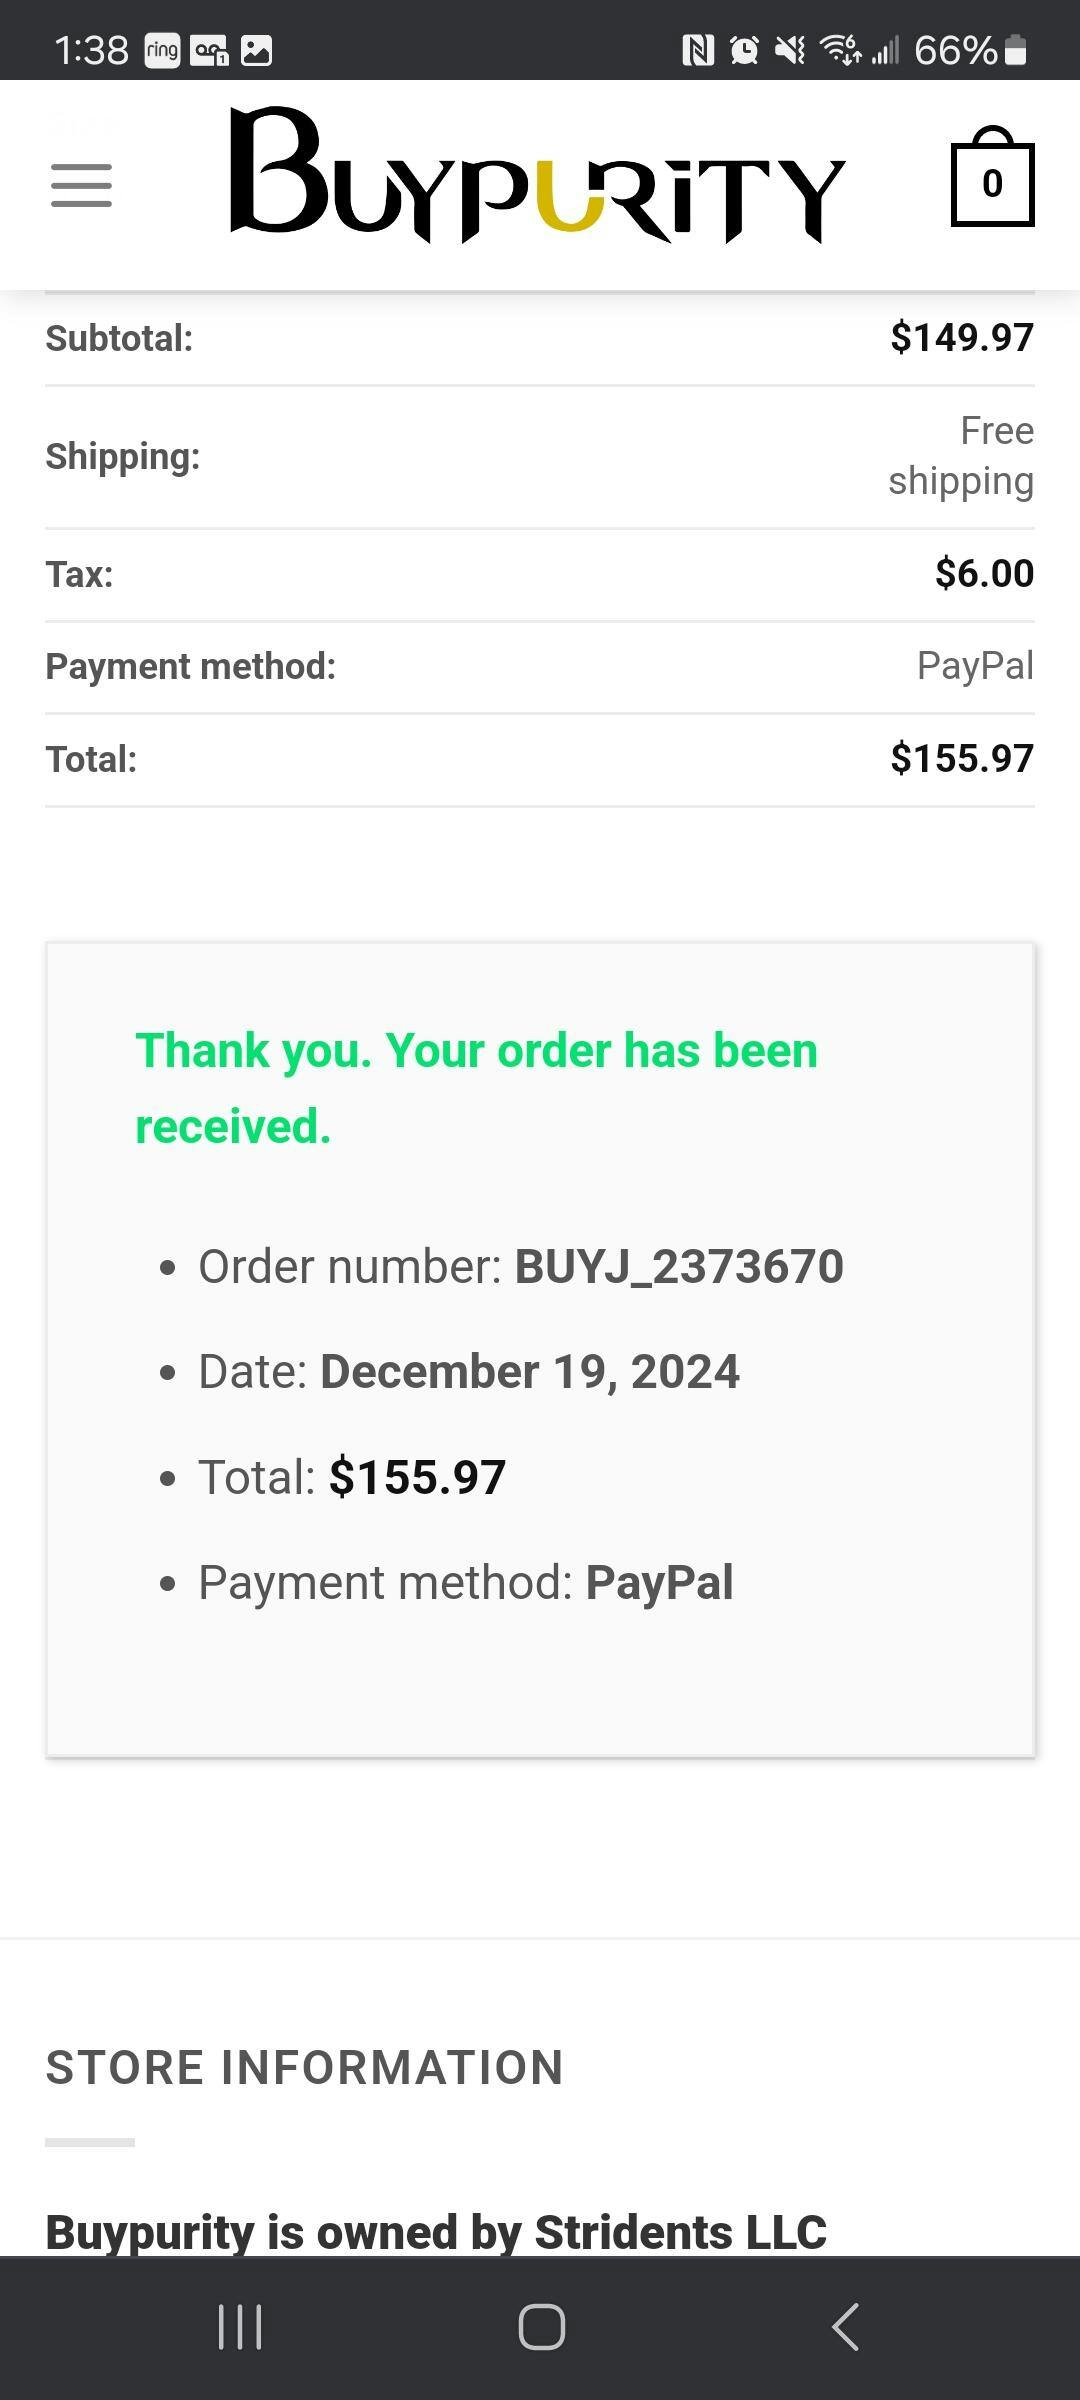
Task: Tap the image notification icon
Action: pos(256,50)
